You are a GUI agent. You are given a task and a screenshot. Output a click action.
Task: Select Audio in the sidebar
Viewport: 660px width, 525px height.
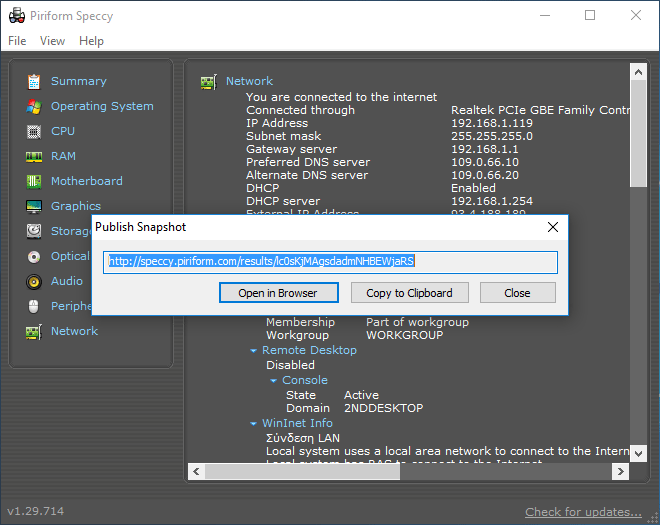67,281
